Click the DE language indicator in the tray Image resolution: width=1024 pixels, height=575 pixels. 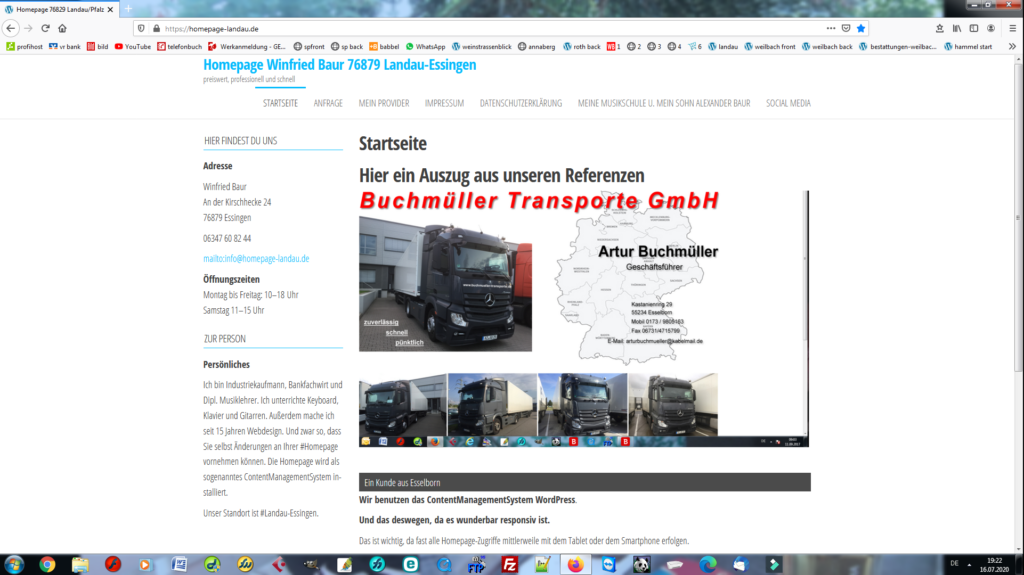click(x=954, y=563)
